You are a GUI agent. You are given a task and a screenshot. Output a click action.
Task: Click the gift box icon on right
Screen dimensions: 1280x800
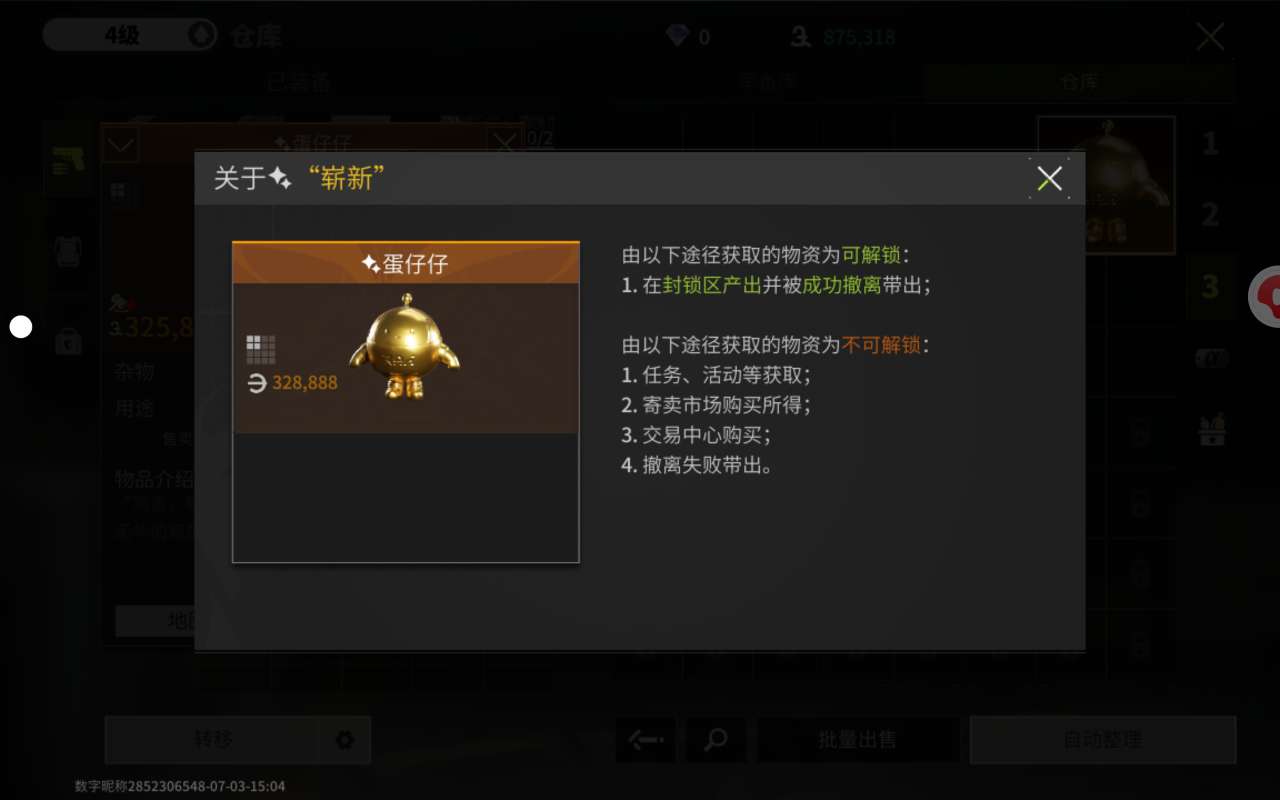(1212, 430)
